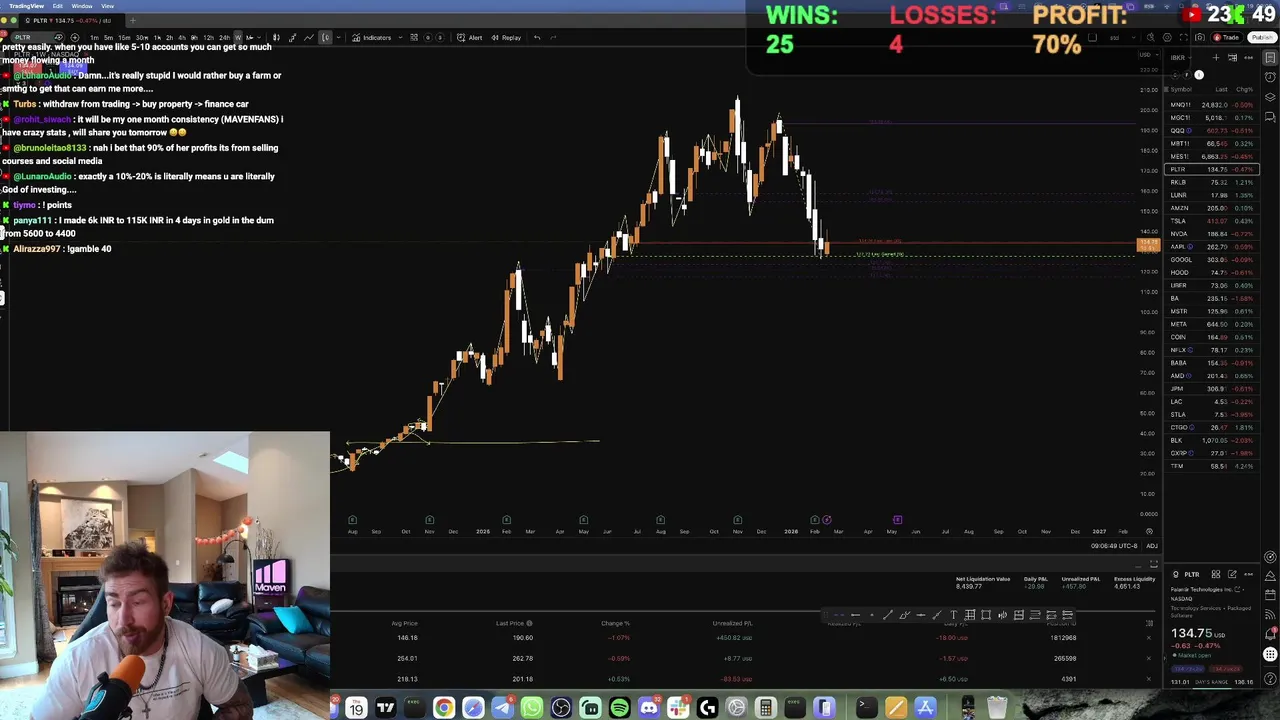Choose the candlestick chart style icon
The height and width of the screenshot is (720, 1280).
pos(276,38)
